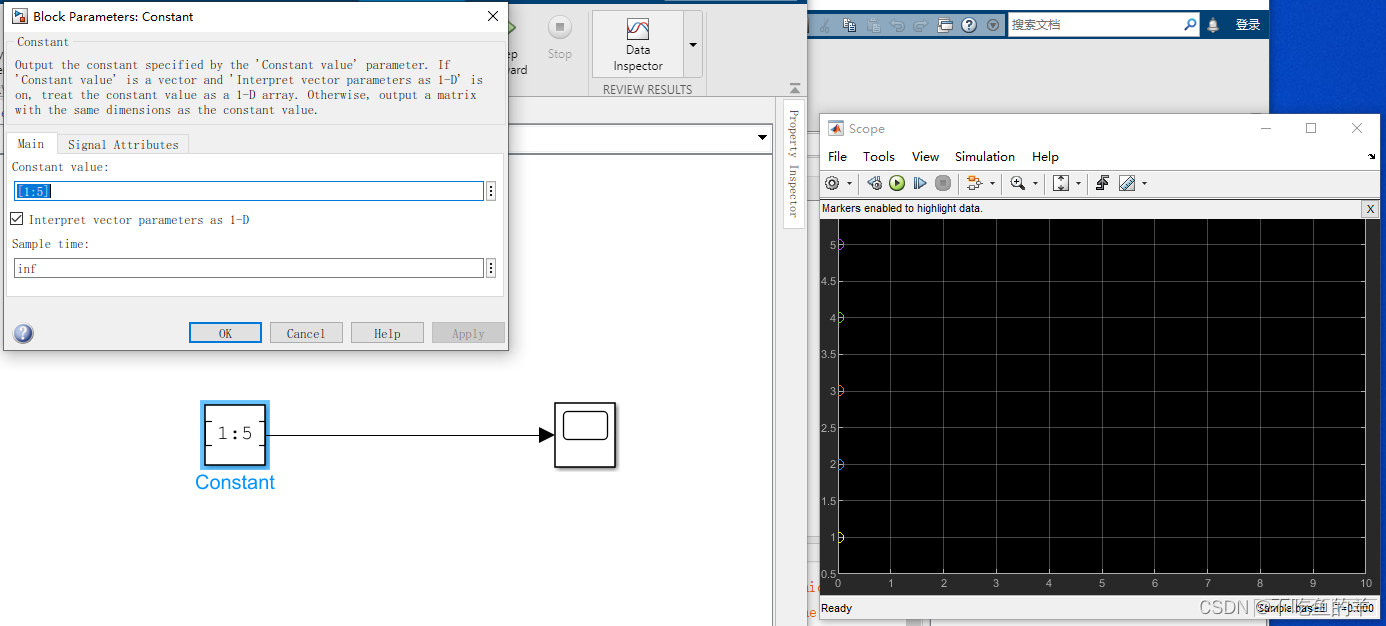Click the Scope highlight Simulink block icon

(x=974, y=183)
